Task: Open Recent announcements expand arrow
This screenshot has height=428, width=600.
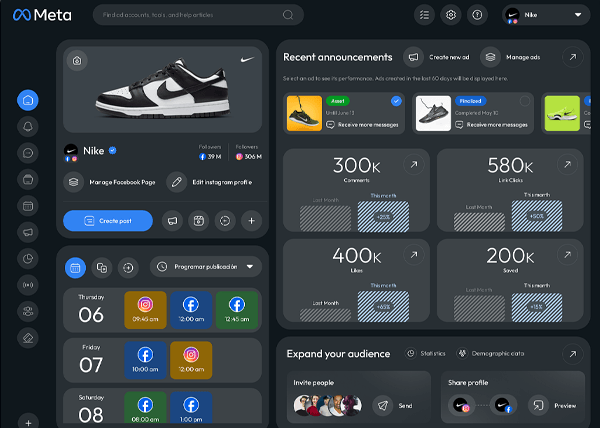Action: 573,57
